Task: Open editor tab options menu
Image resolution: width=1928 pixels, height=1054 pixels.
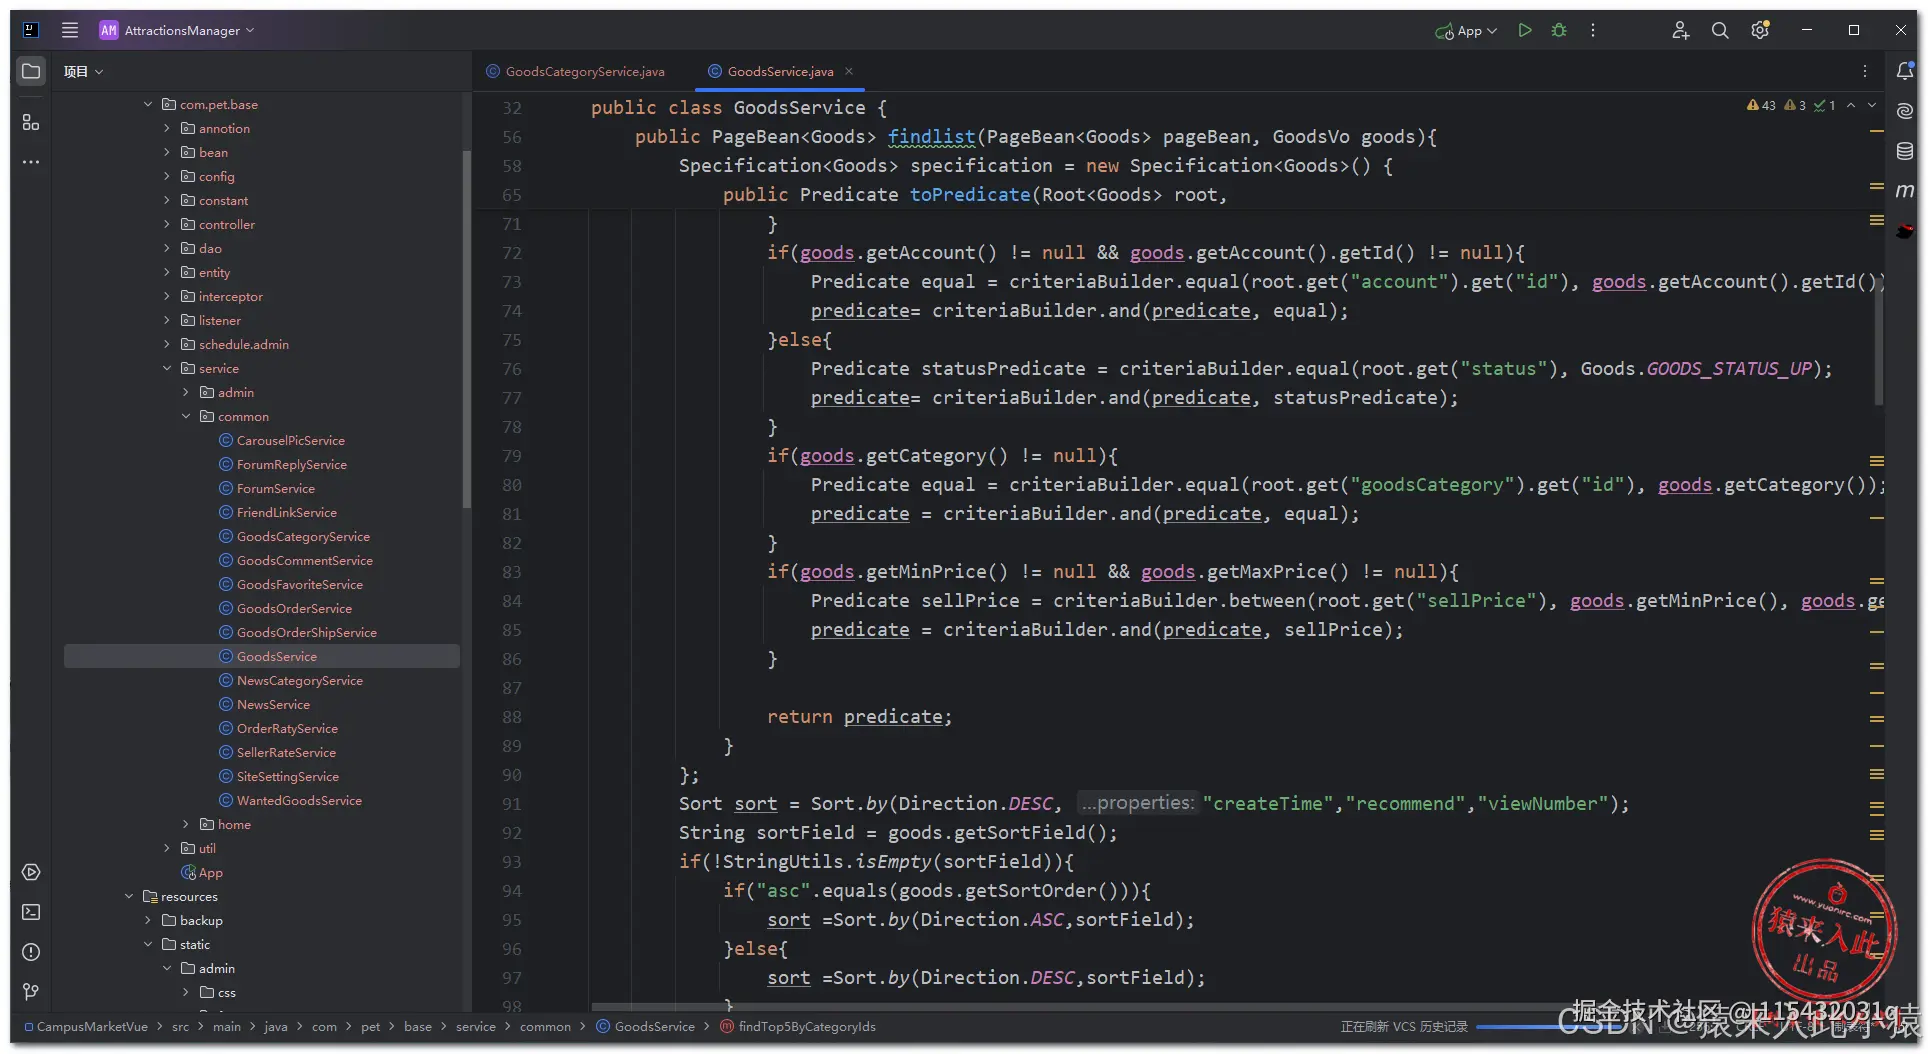Action: click(1865, 71)
